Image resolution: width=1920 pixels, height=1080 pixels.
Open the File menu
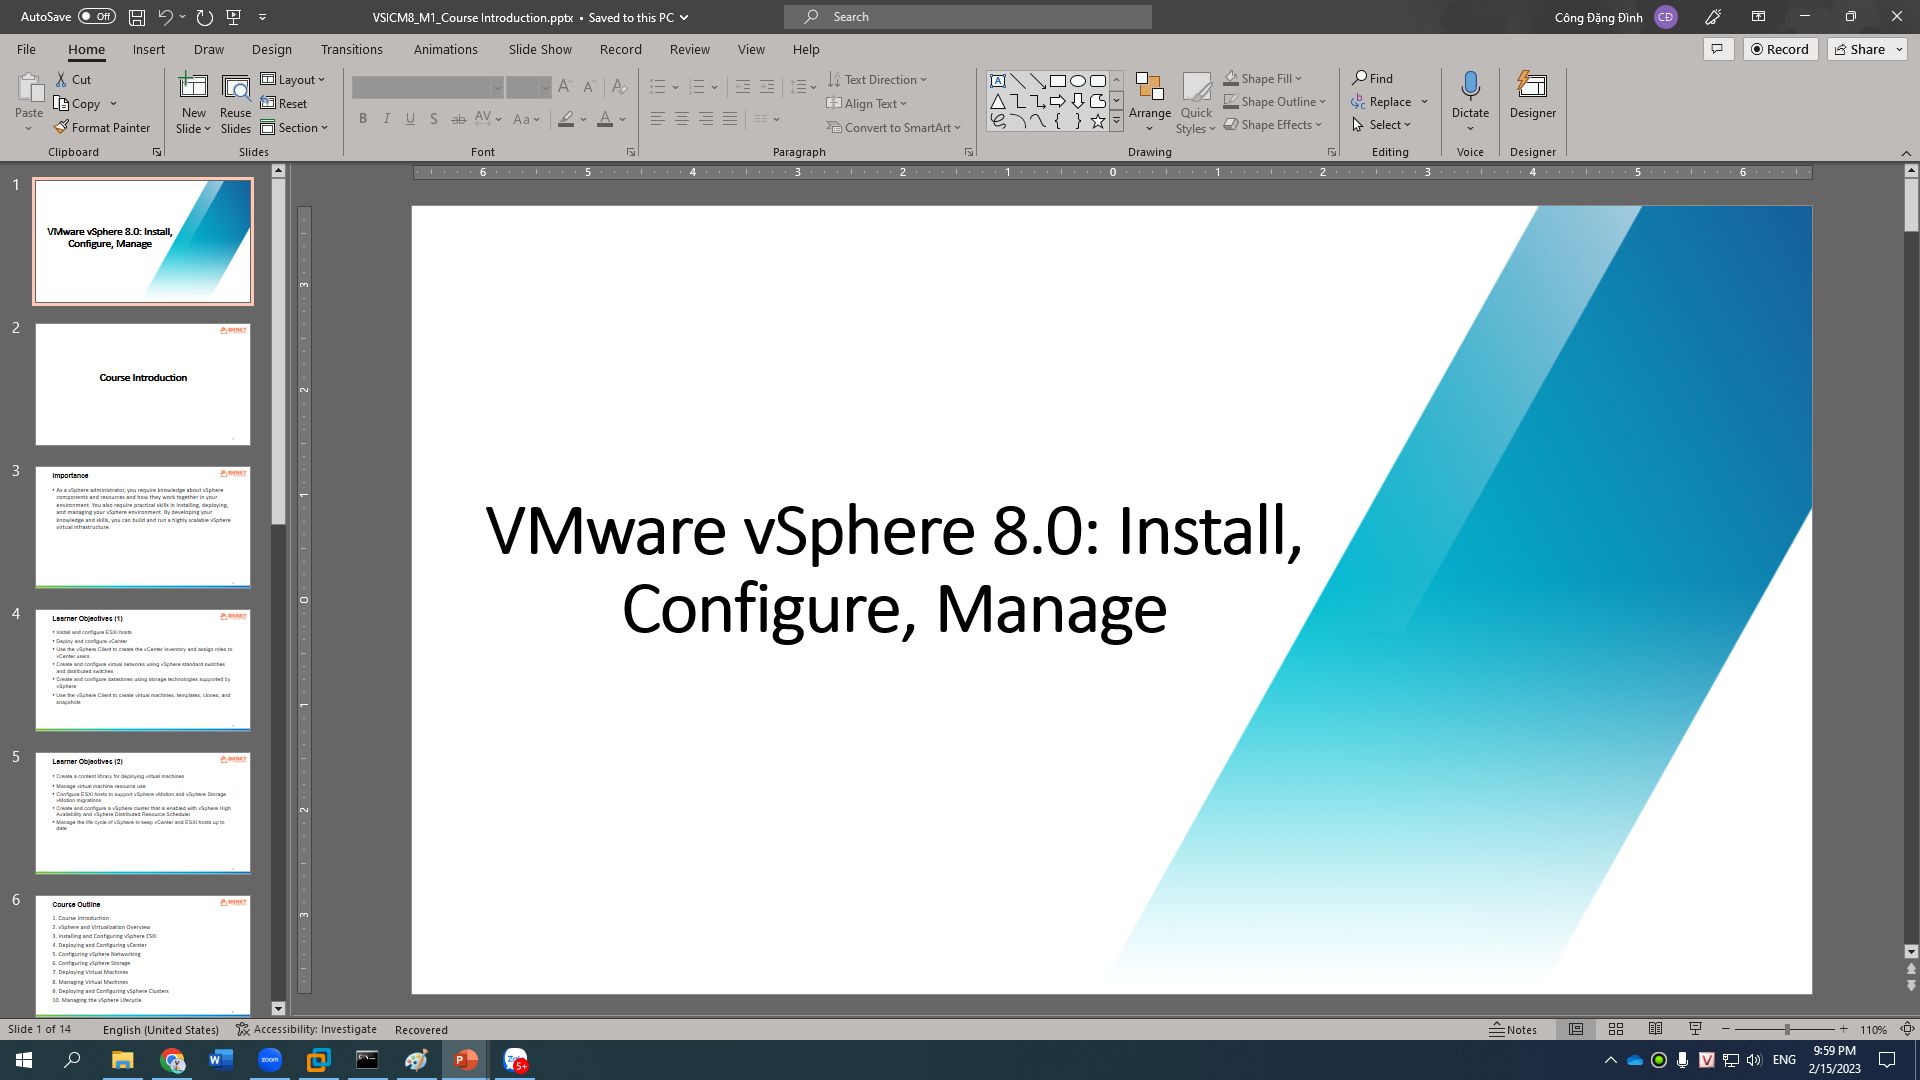[x=26, y=49]
